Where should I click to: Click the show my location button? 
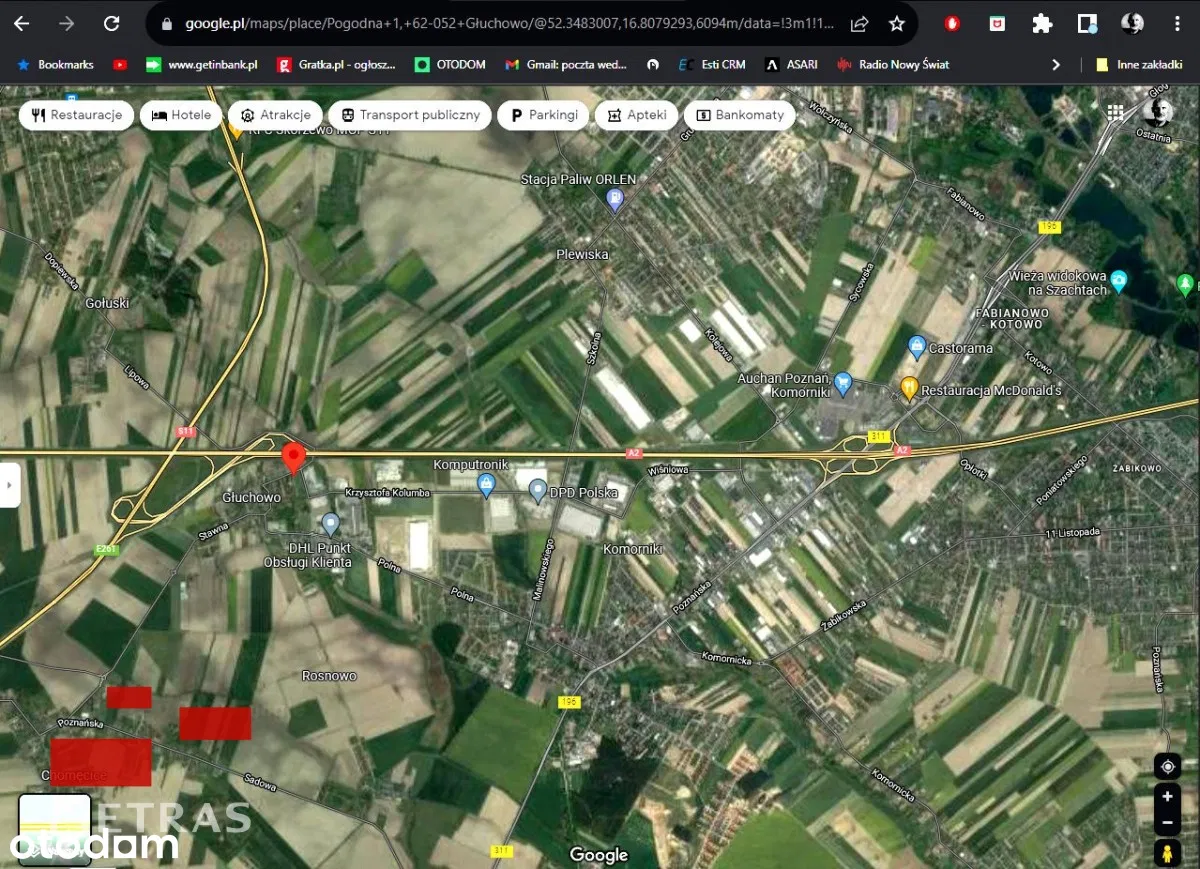coord(1166,767)
